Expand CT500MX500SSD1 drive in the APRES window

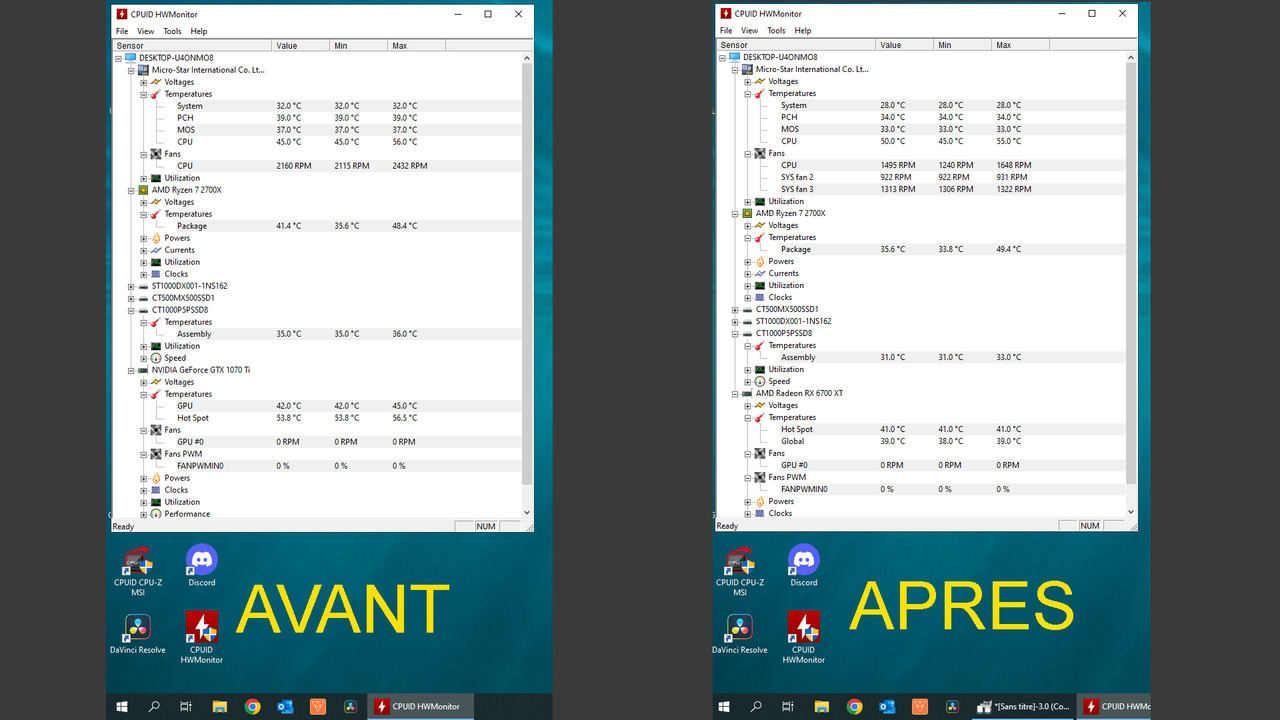click(x=735, y=309)
